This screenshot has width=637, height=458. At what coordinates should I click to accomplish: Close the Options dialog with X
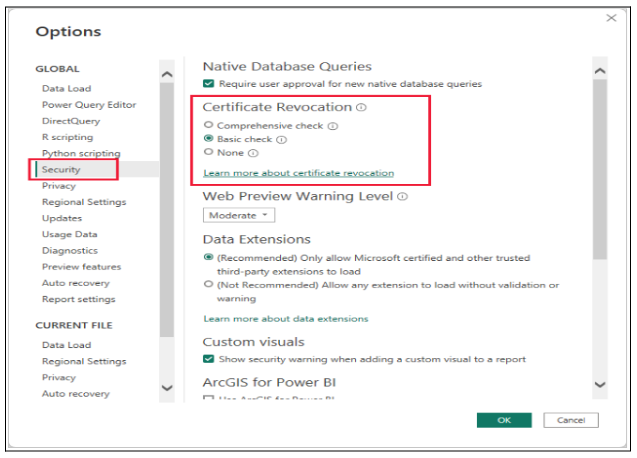click(x=611, y=19)
